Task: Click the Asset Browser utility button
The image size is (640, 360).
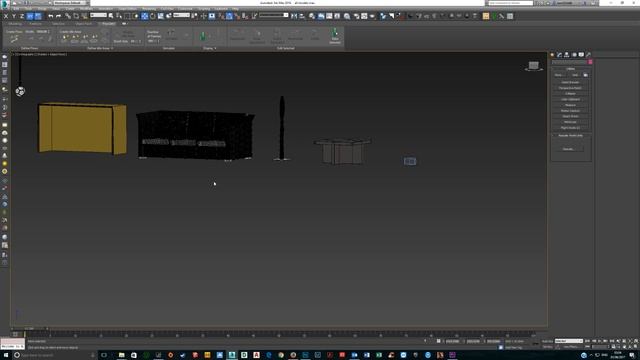Action: pos(570,82)
